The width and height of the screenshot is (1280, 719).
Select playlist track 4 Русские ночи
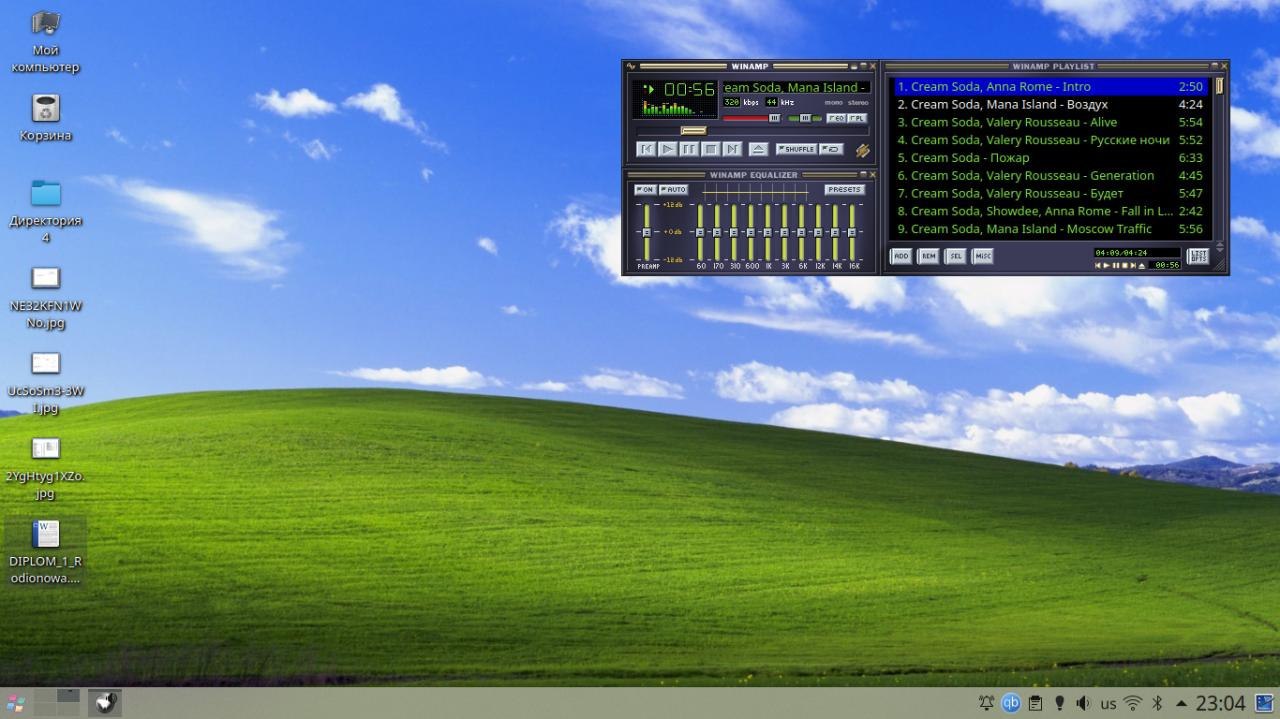click(x=1050, y=140)
